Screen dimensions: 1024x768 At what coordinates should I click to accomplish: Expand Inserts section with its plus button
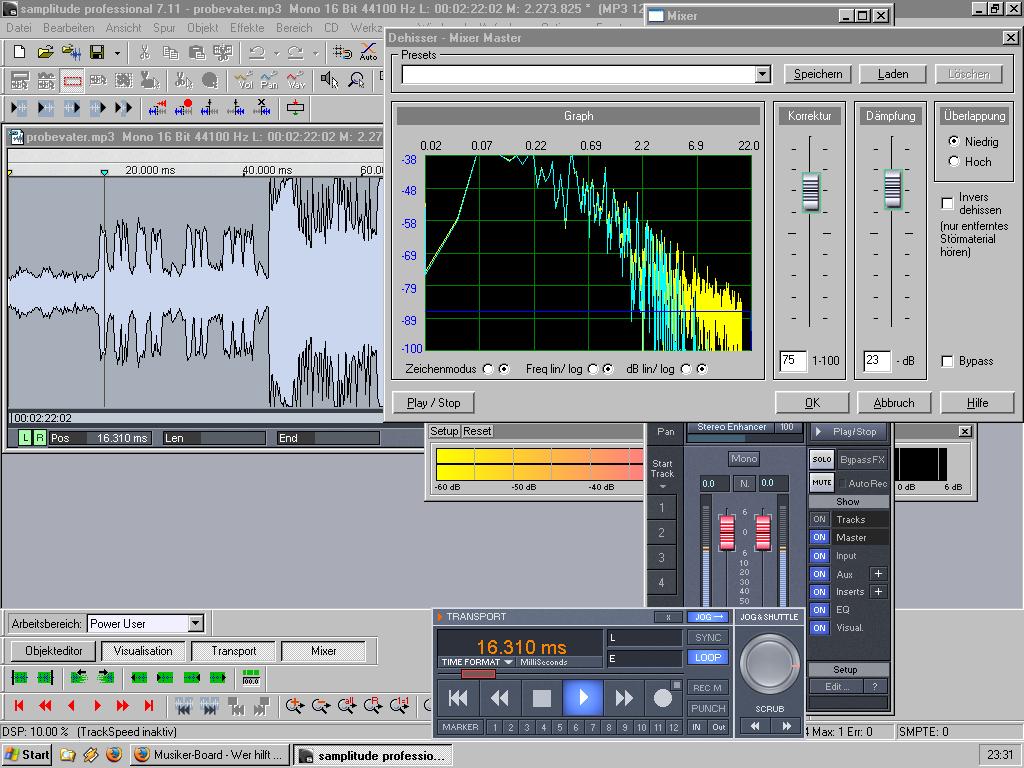tap(878, 592)
